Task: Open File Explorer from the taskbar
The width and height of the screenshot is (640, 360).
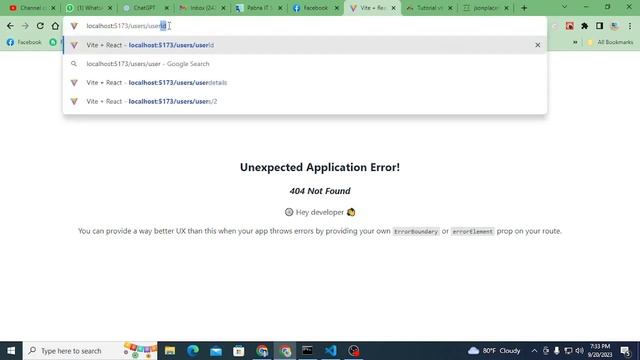Action: coord(170,351)
